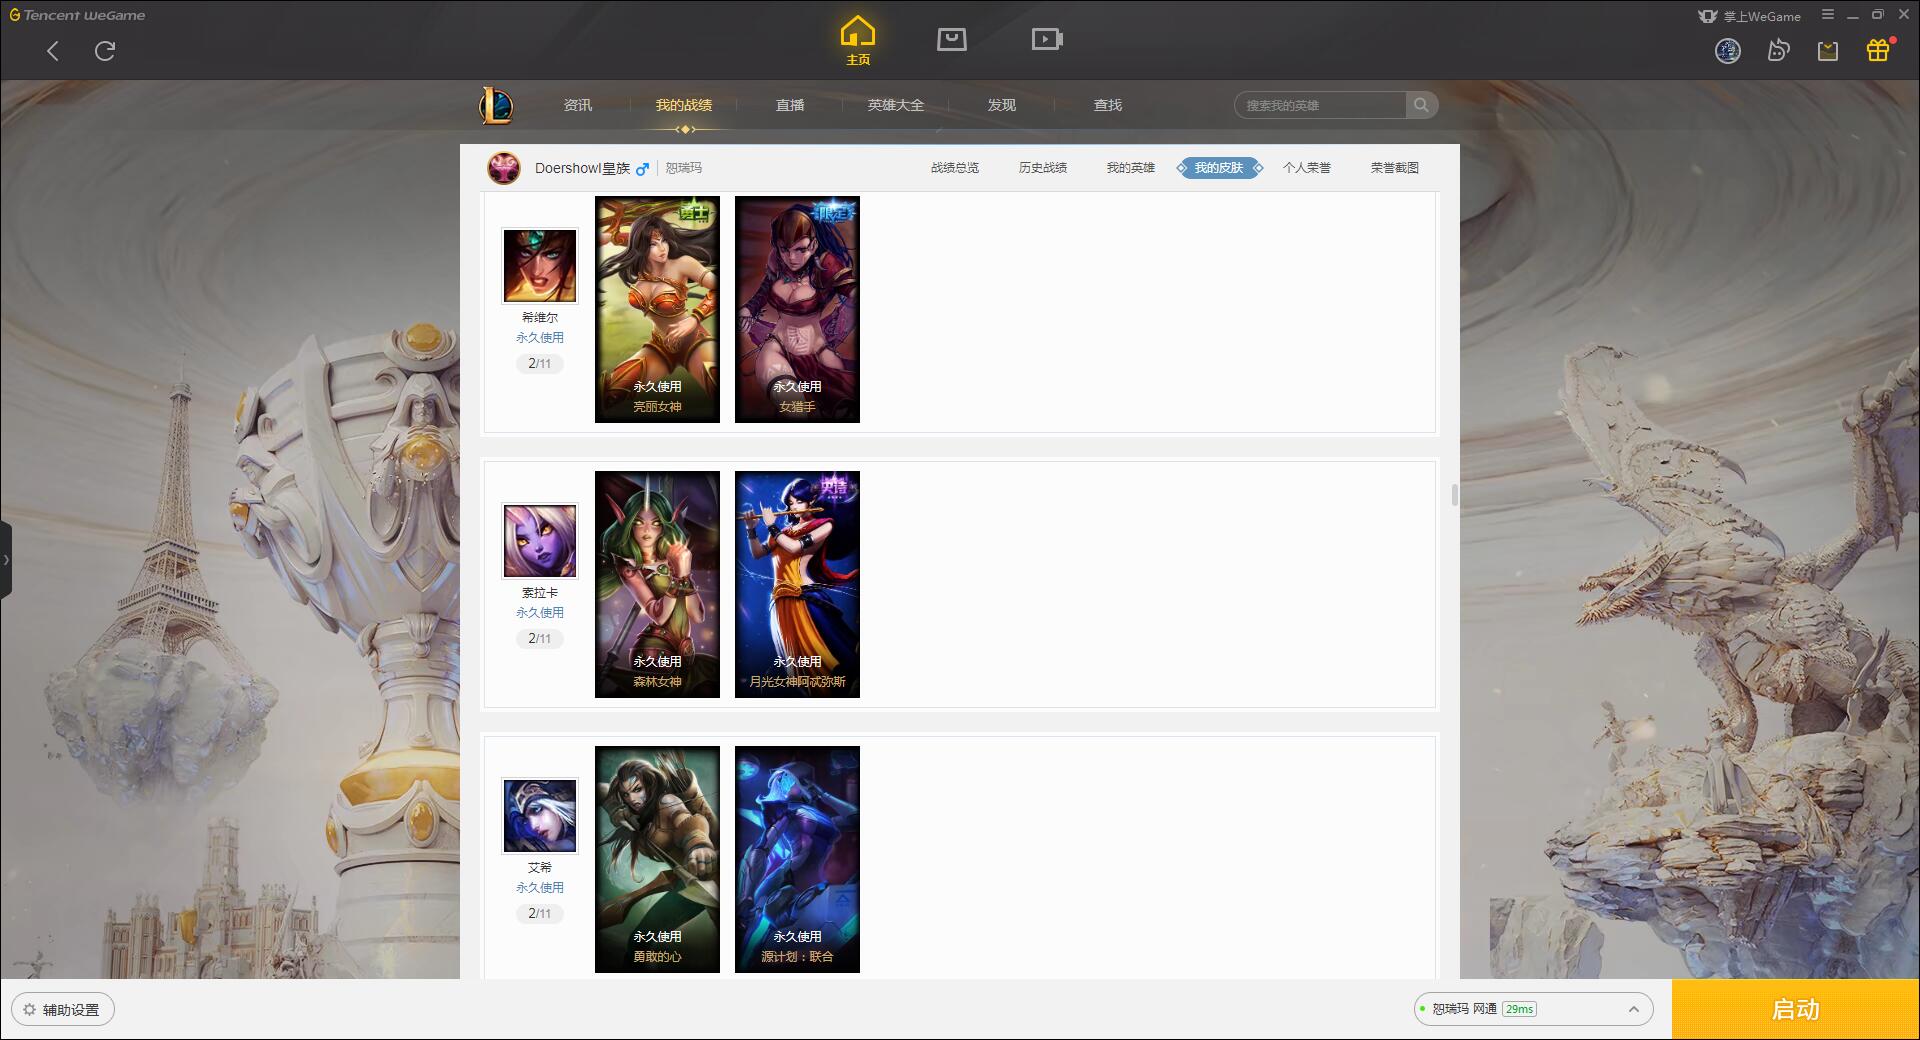Open the 勇敢的心 skin card
1920x1040 pixels.
click(657, 859)
